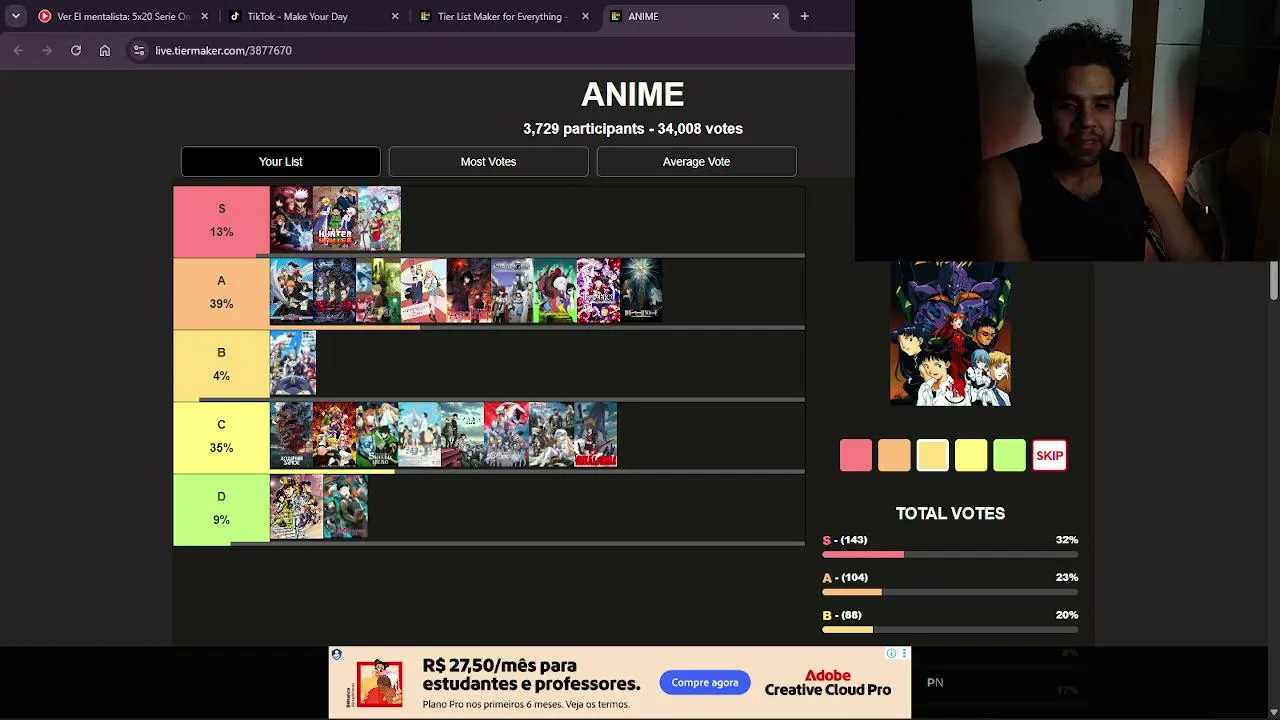Image resolution: width=1280 pixels, height=720 pixels.
Task: View site information for live.tiermaker.com
Action: 139,50
